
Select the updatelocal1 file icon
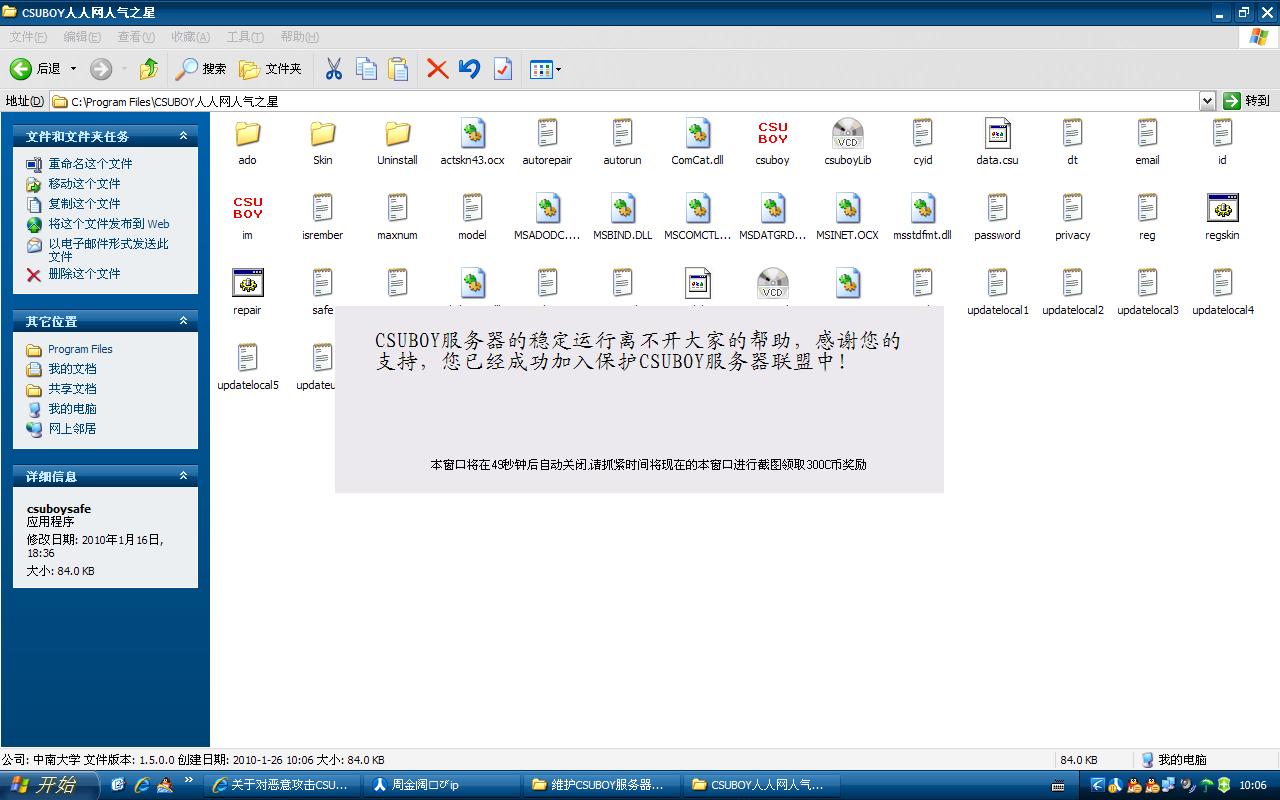point(997,283)
